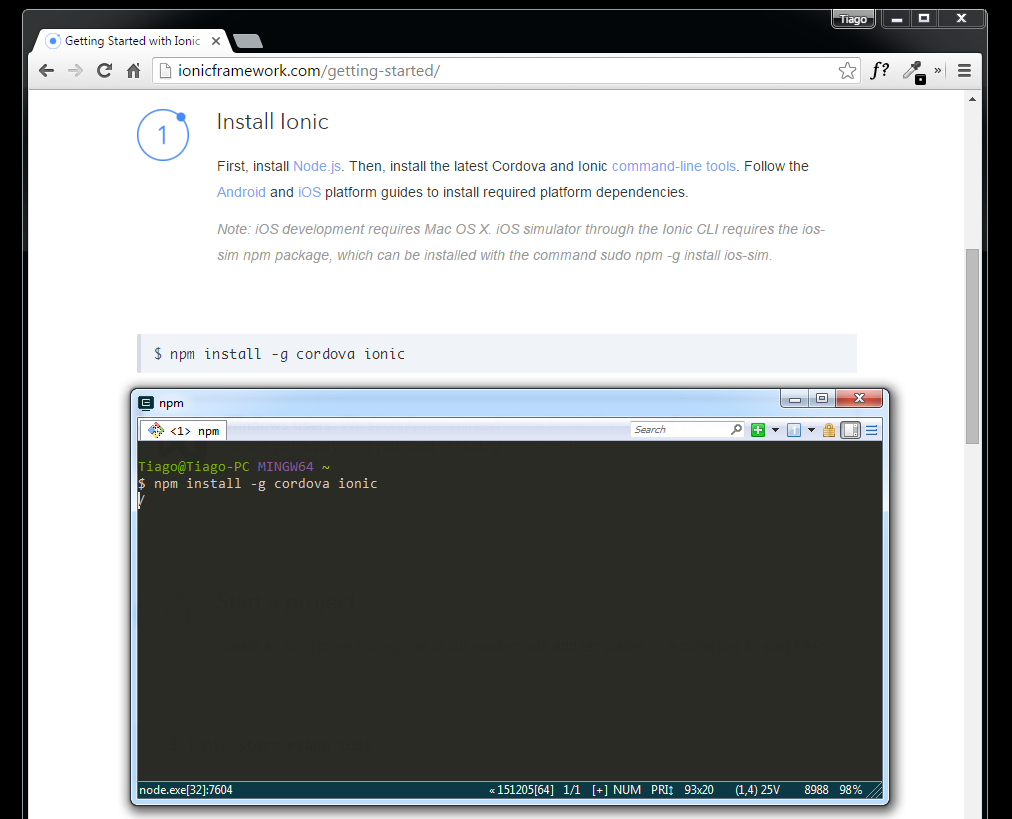Open the eyedropper color picker extension

coord(914,72)
